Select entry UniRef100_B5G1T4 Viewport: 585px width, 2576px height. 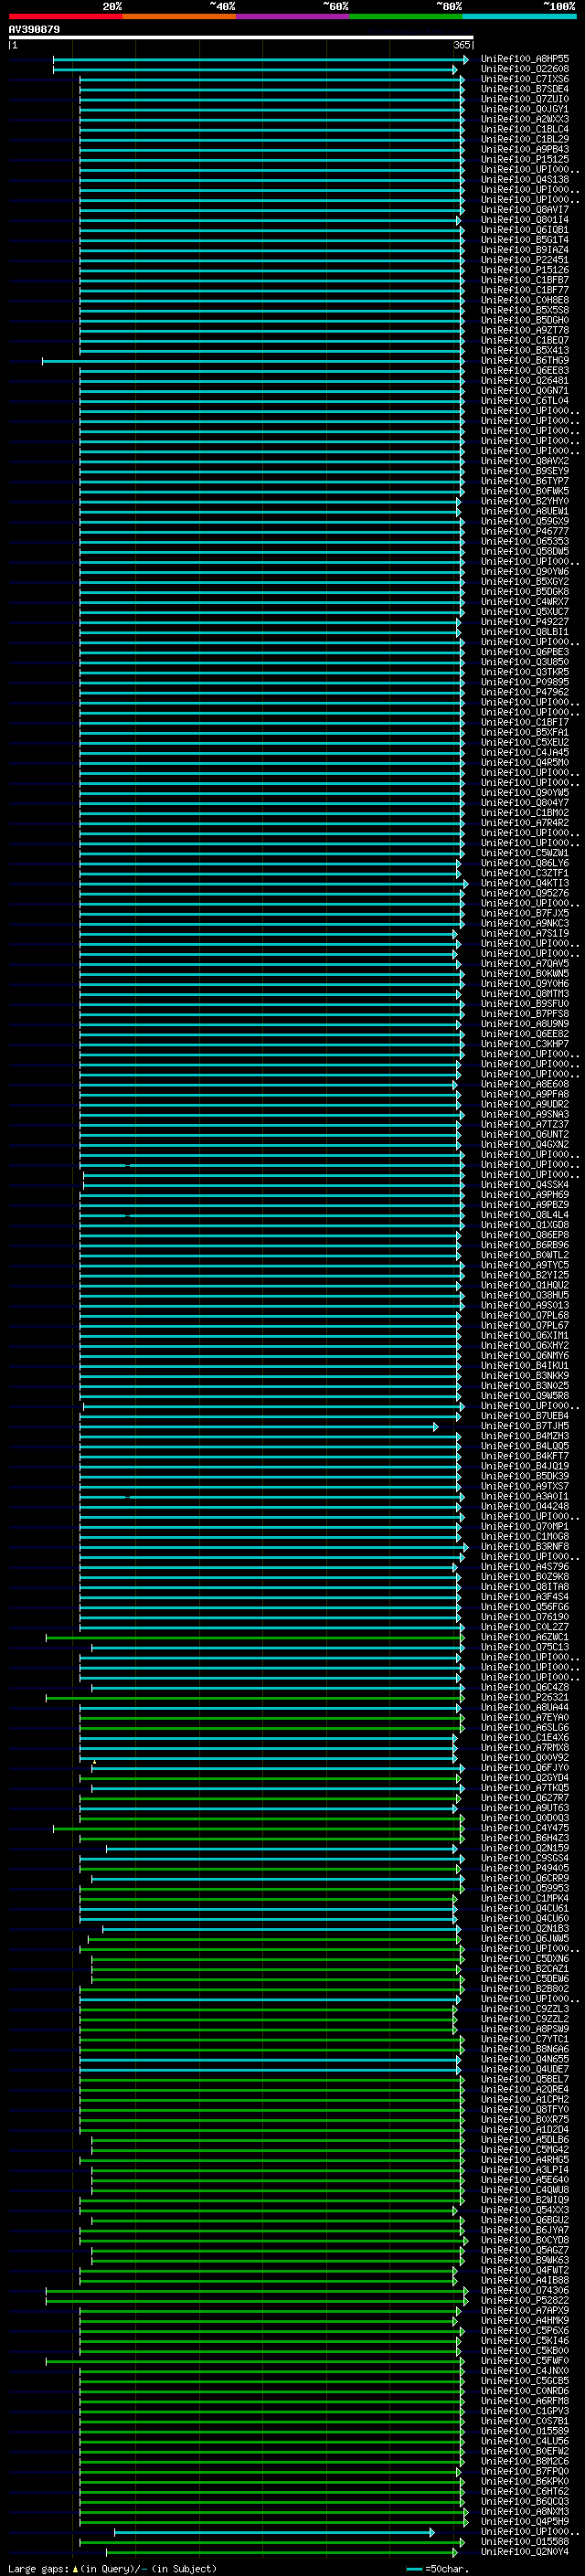525,240
